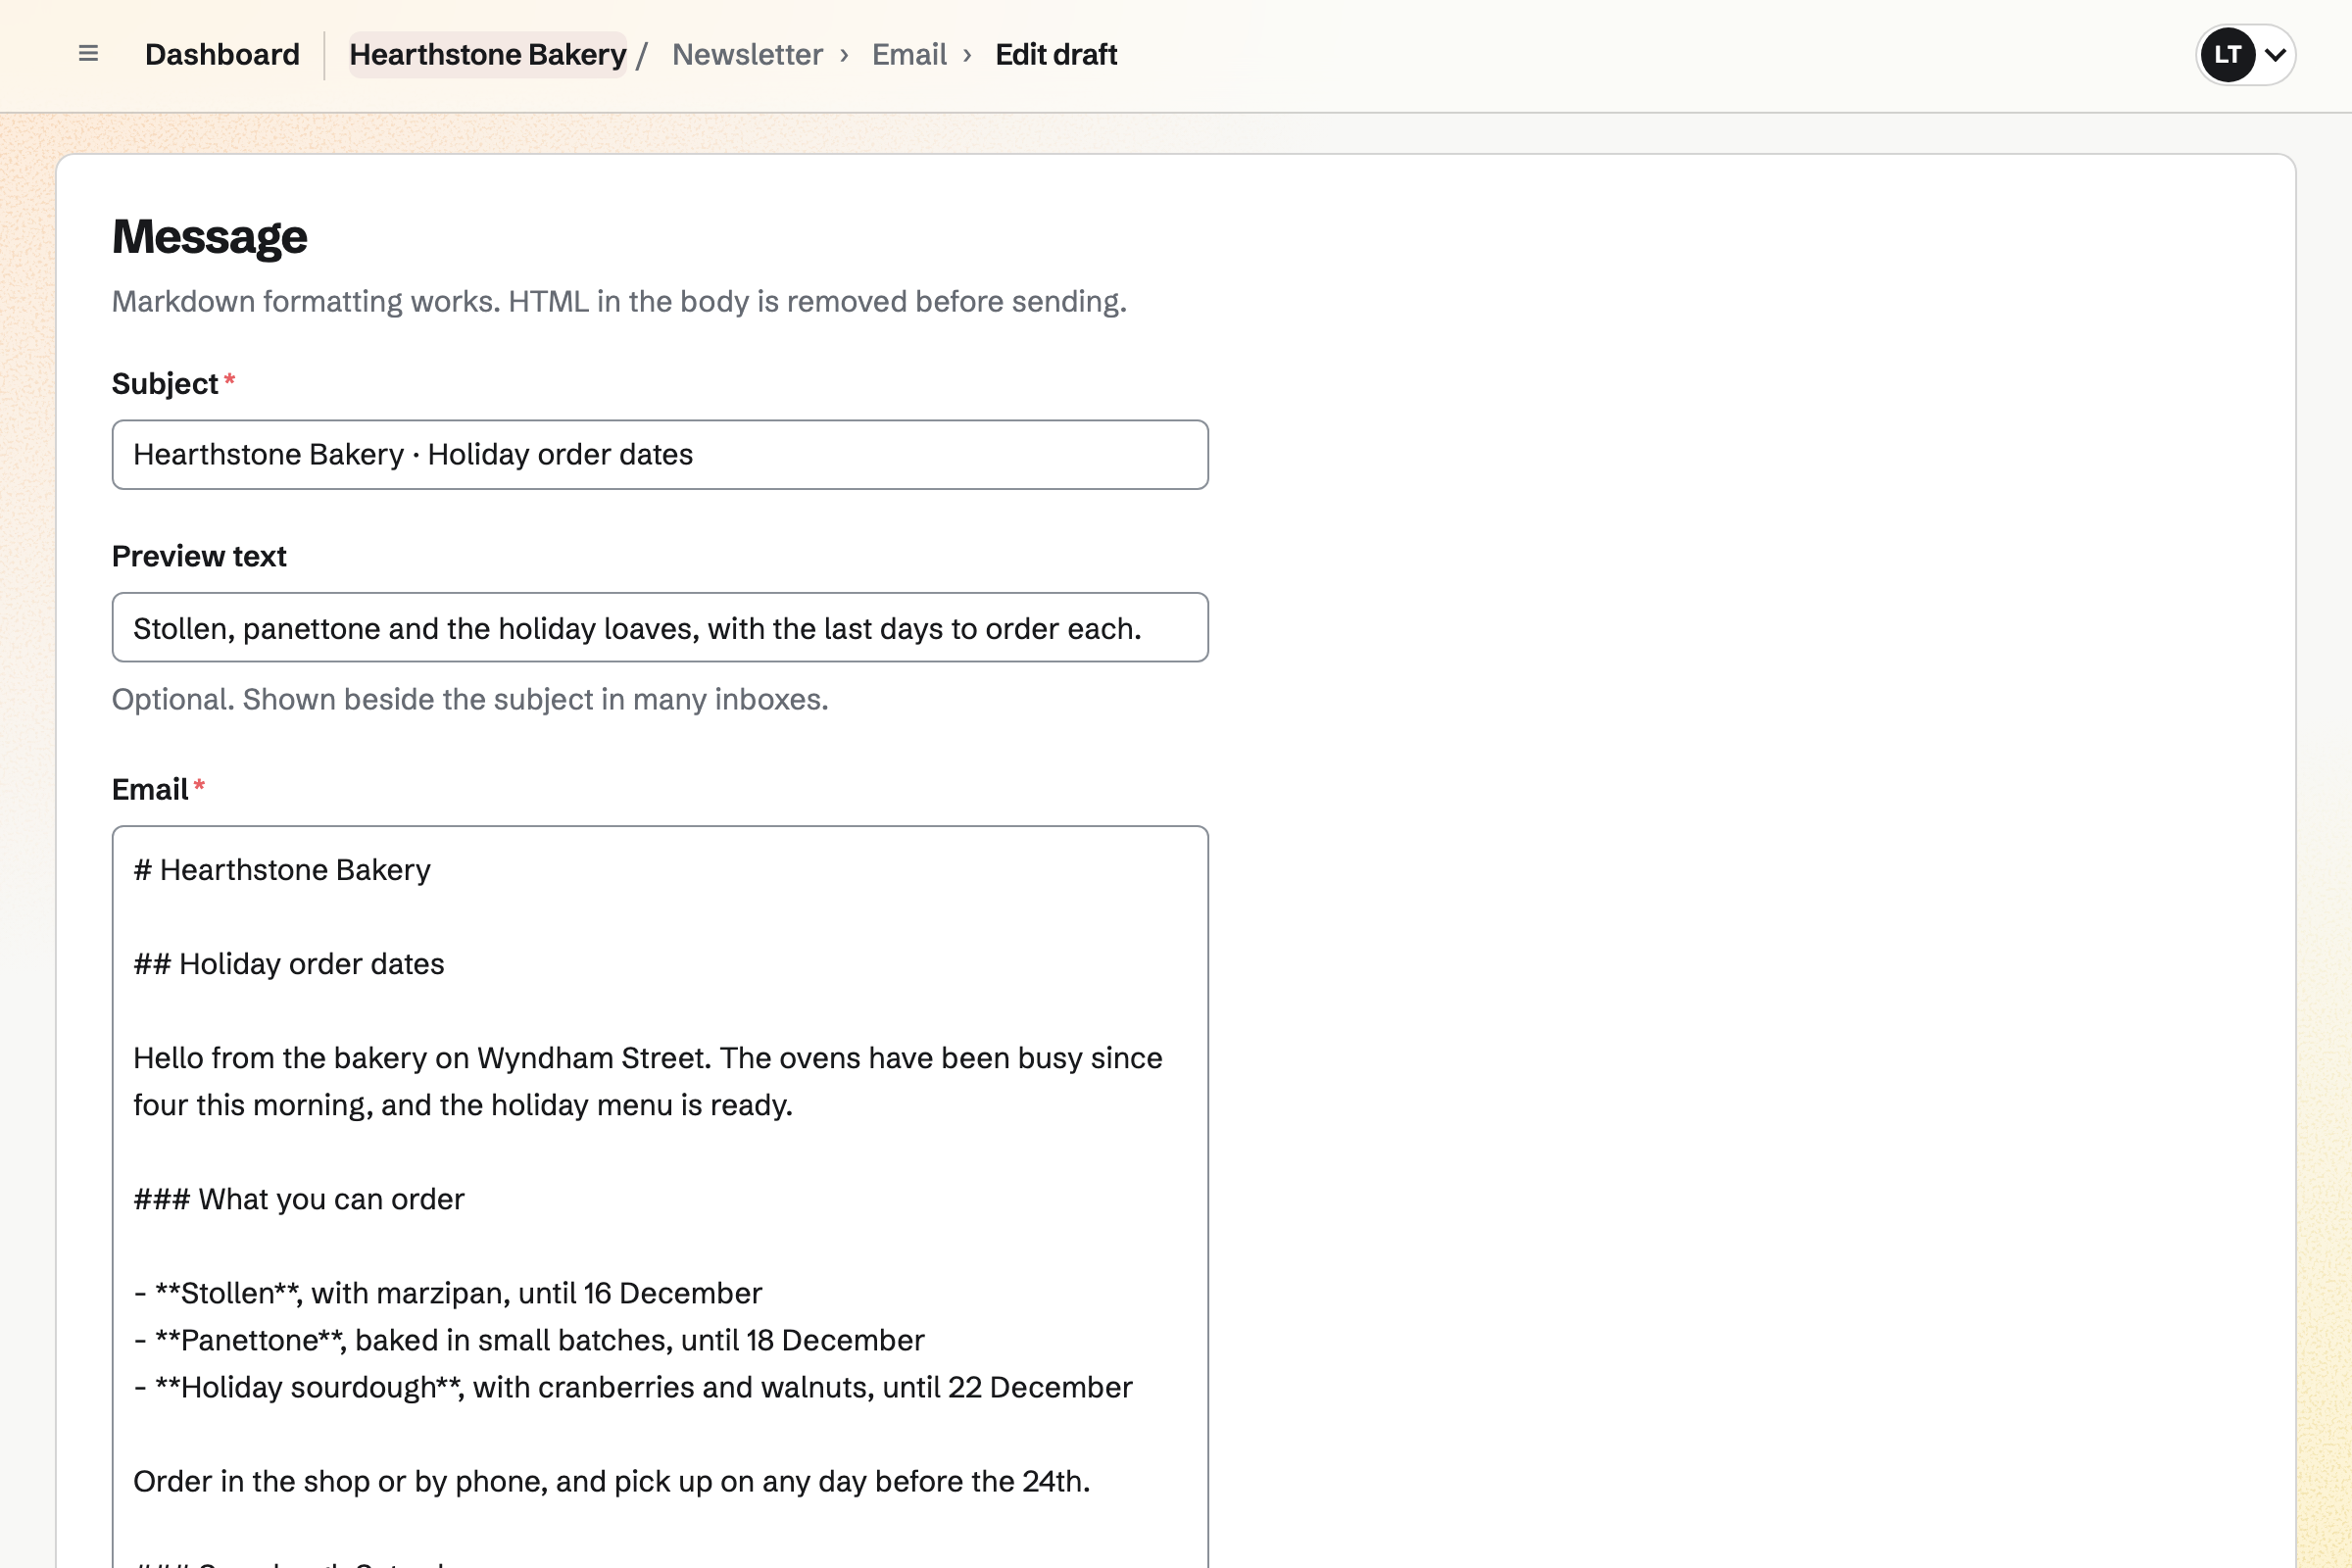Click the Message heading
The image size is (2352, 1568).
tap(209, 237)
